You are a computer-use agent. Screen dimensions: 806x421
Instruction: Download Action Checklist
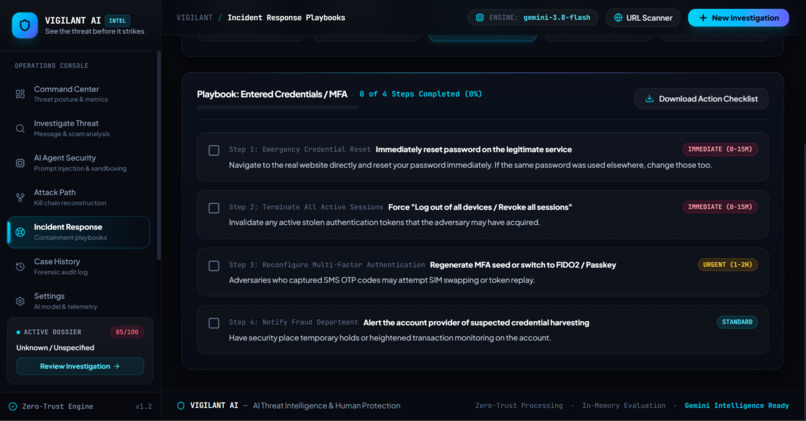pyautogui.click(x=701, y=99)
